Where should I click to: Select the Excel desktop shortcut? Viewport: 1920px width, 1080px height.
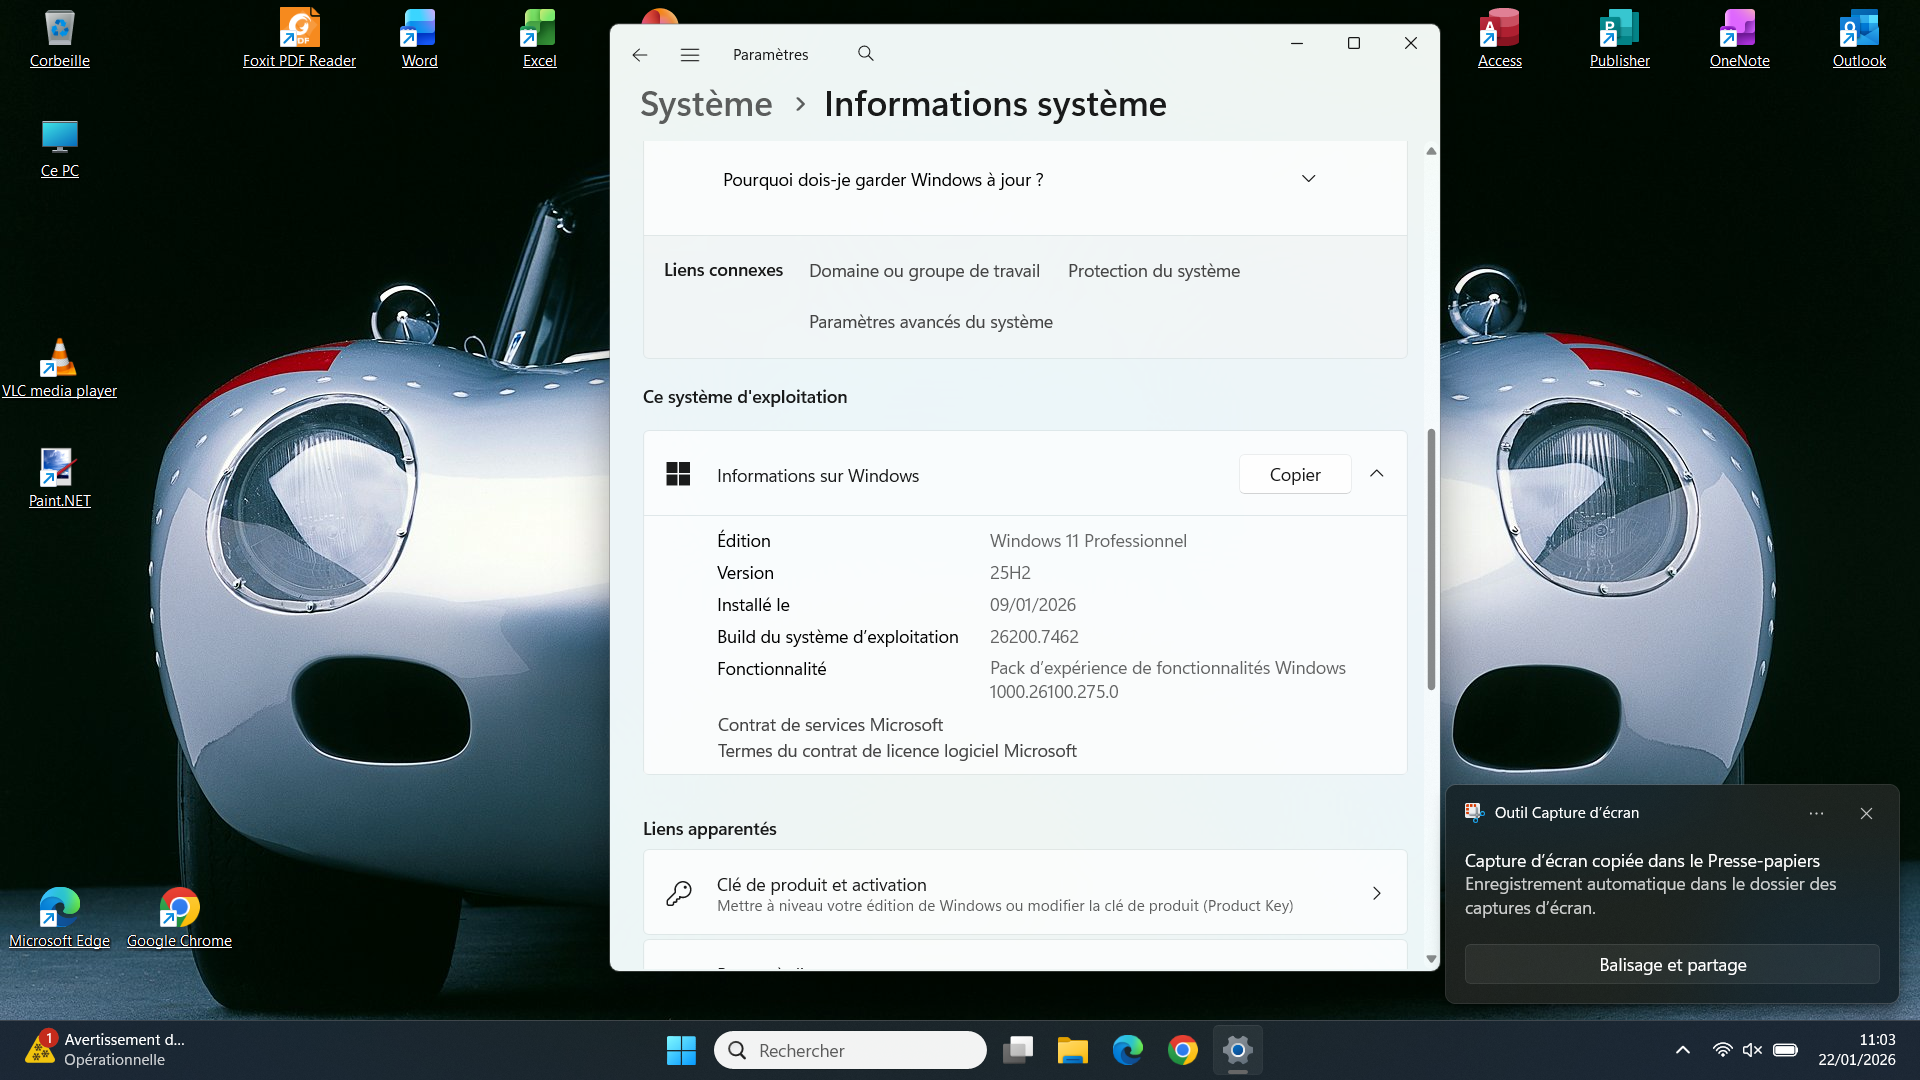[x=539, y=40]
